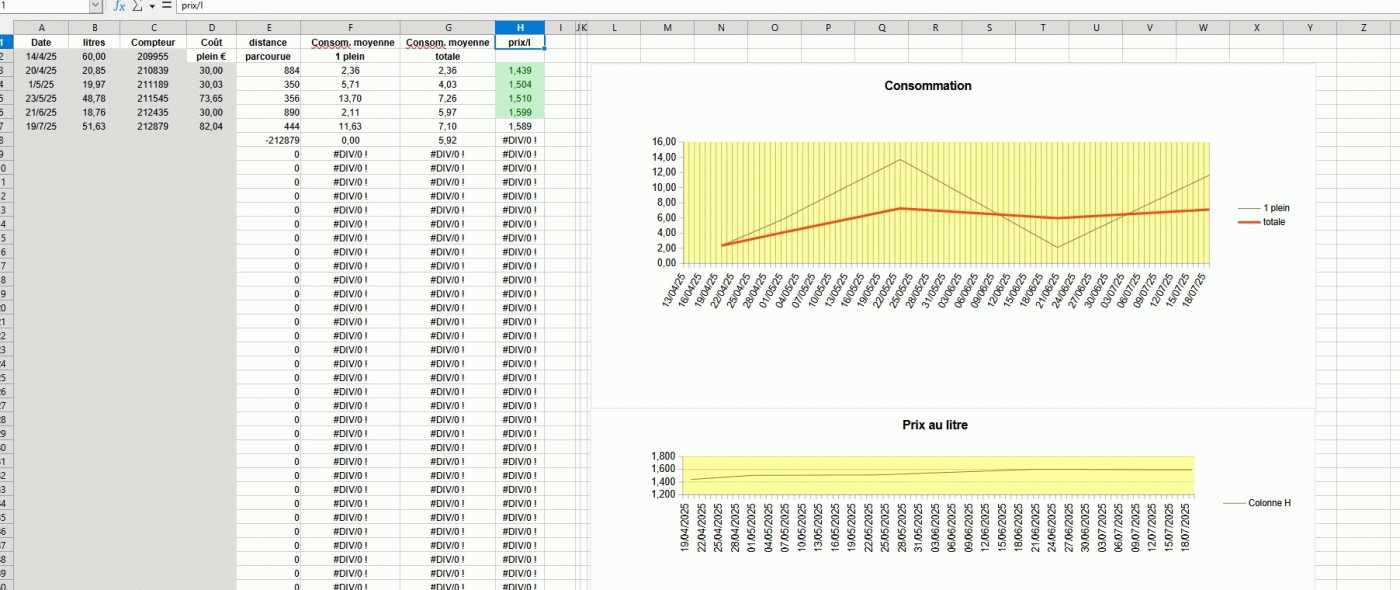
Task: Select the 'Prix au litre' chart title
Action: coord(934,425)
